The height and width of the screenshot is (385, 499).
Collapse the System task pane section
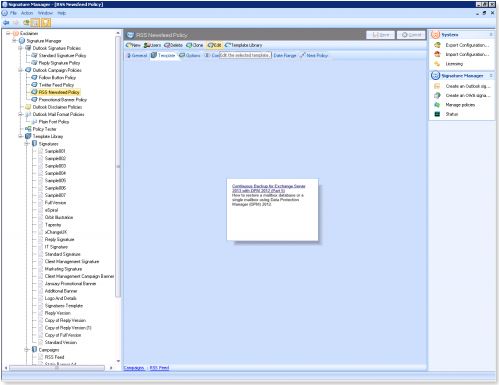coord(491,35)
